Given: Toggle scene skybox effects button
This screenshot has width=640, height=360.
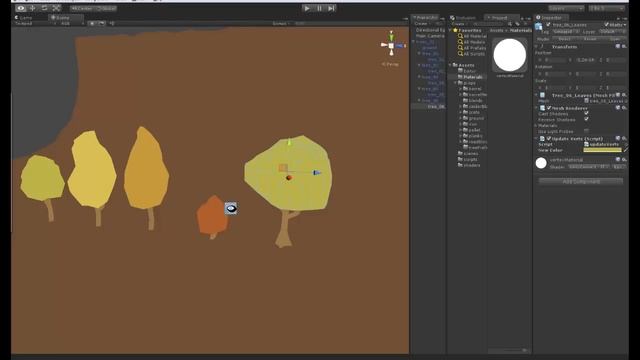Looking at the screenshot, I should [x=102, y=24].
